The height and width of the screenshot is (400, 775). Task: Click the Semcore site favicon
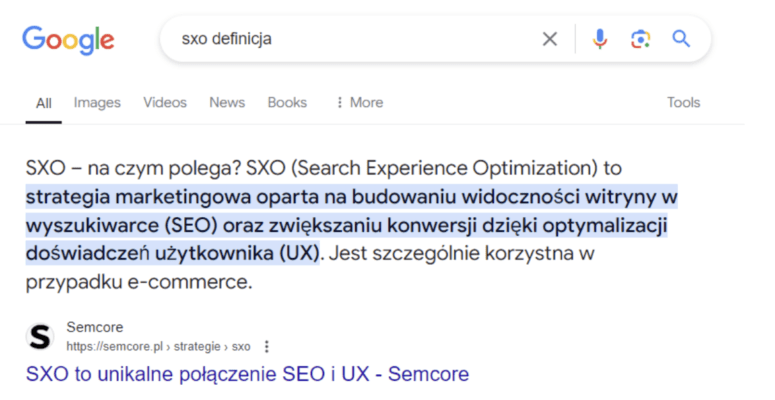40,336
